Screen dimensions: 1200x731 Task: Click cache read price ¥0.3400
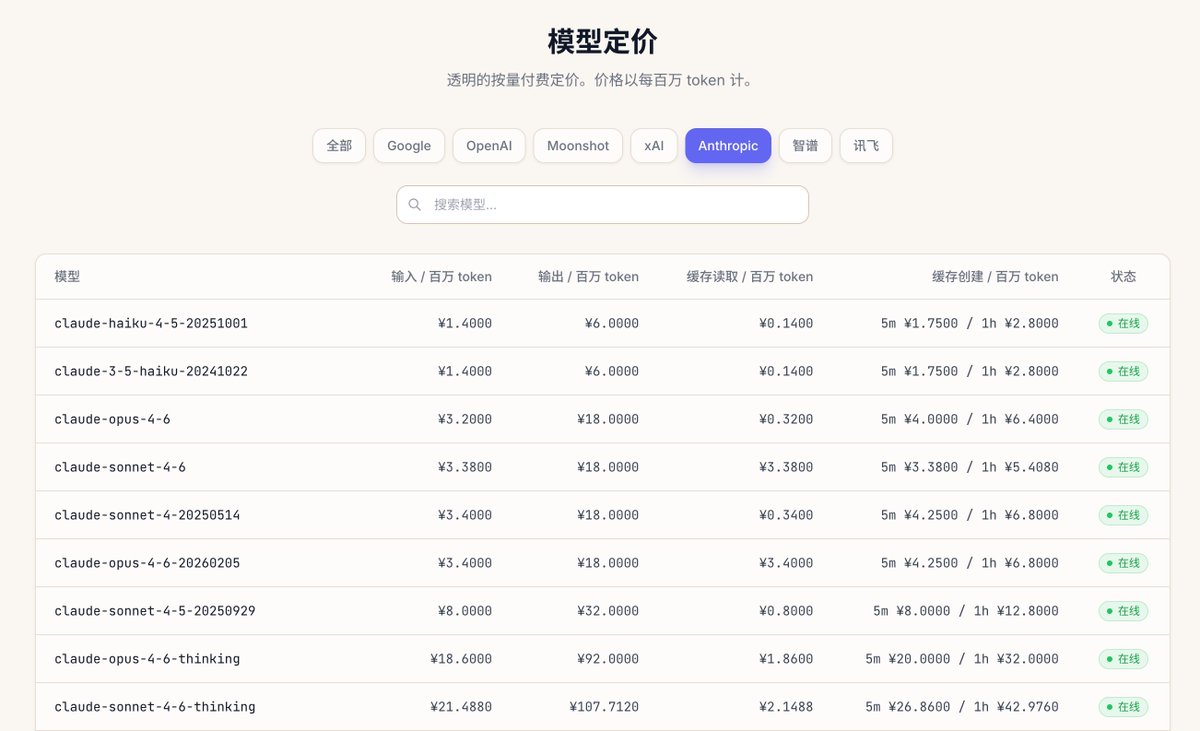coord(786,515)
